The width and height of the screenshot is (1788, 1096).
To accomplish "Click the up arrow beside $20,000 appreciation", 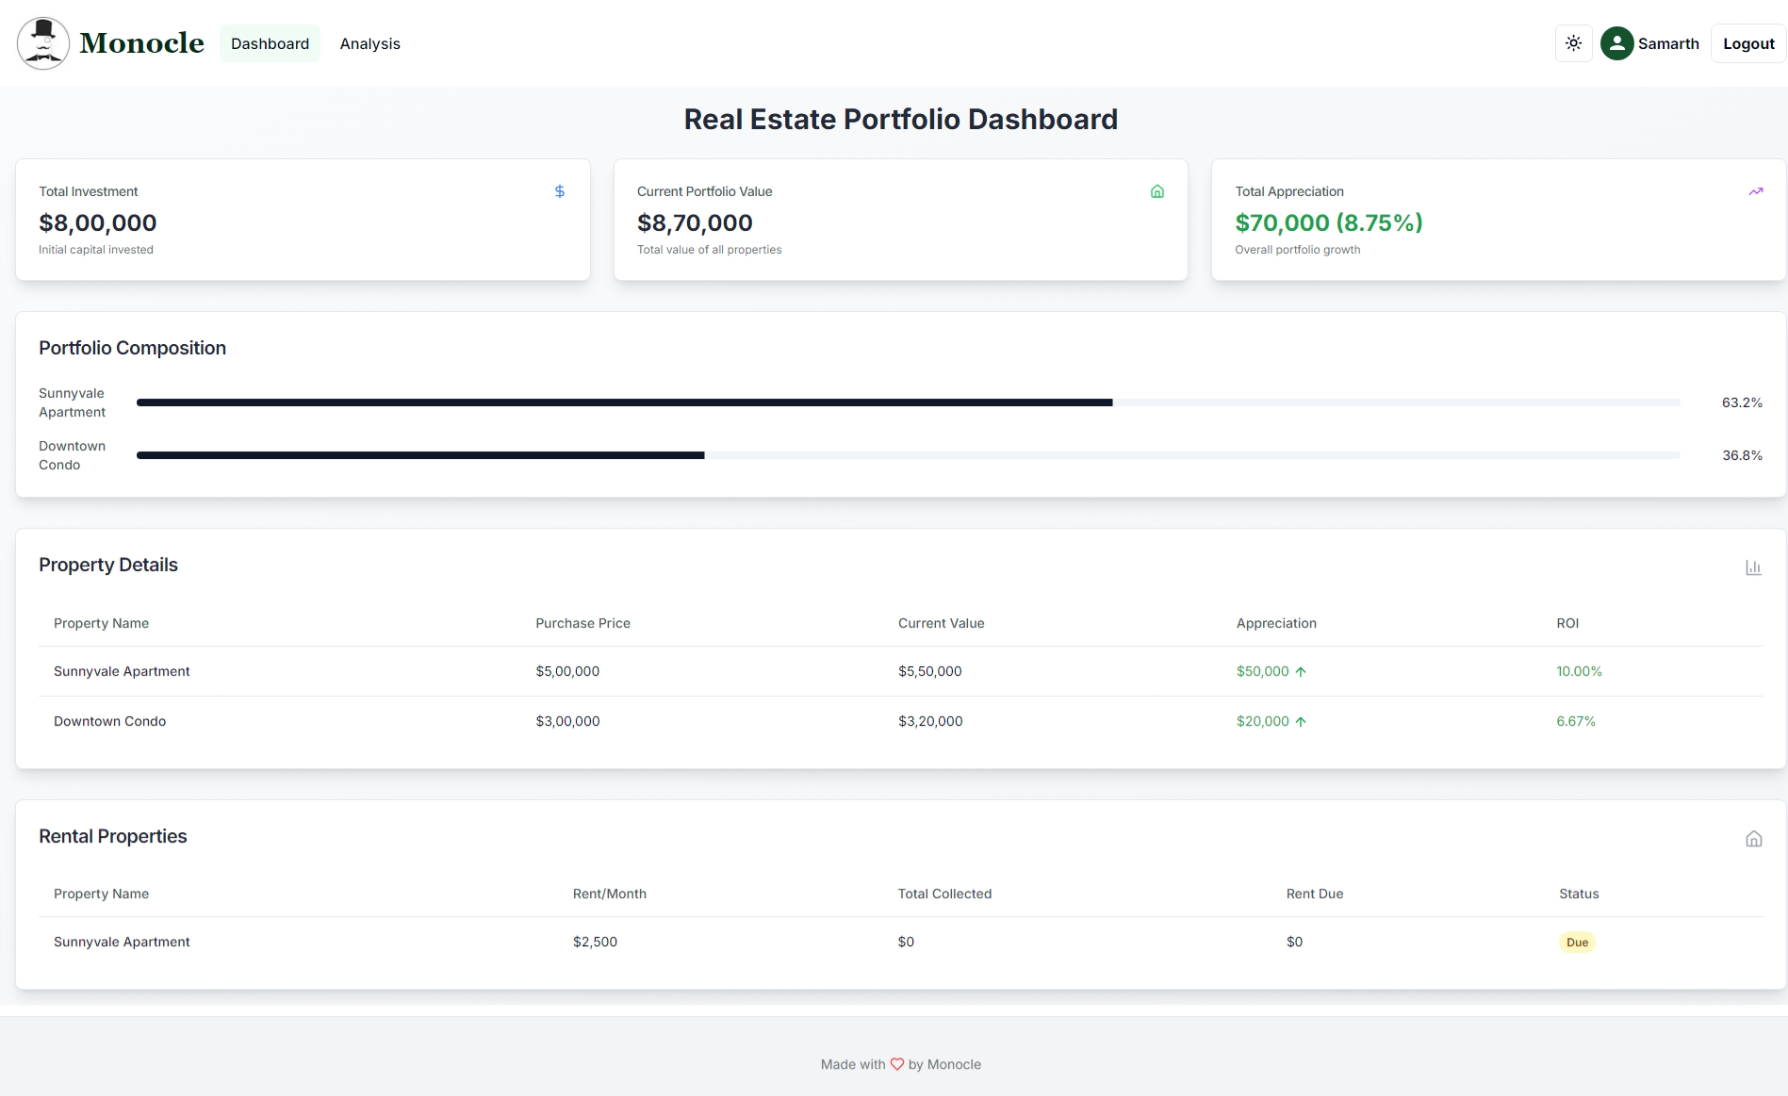I will (1300, 722).
